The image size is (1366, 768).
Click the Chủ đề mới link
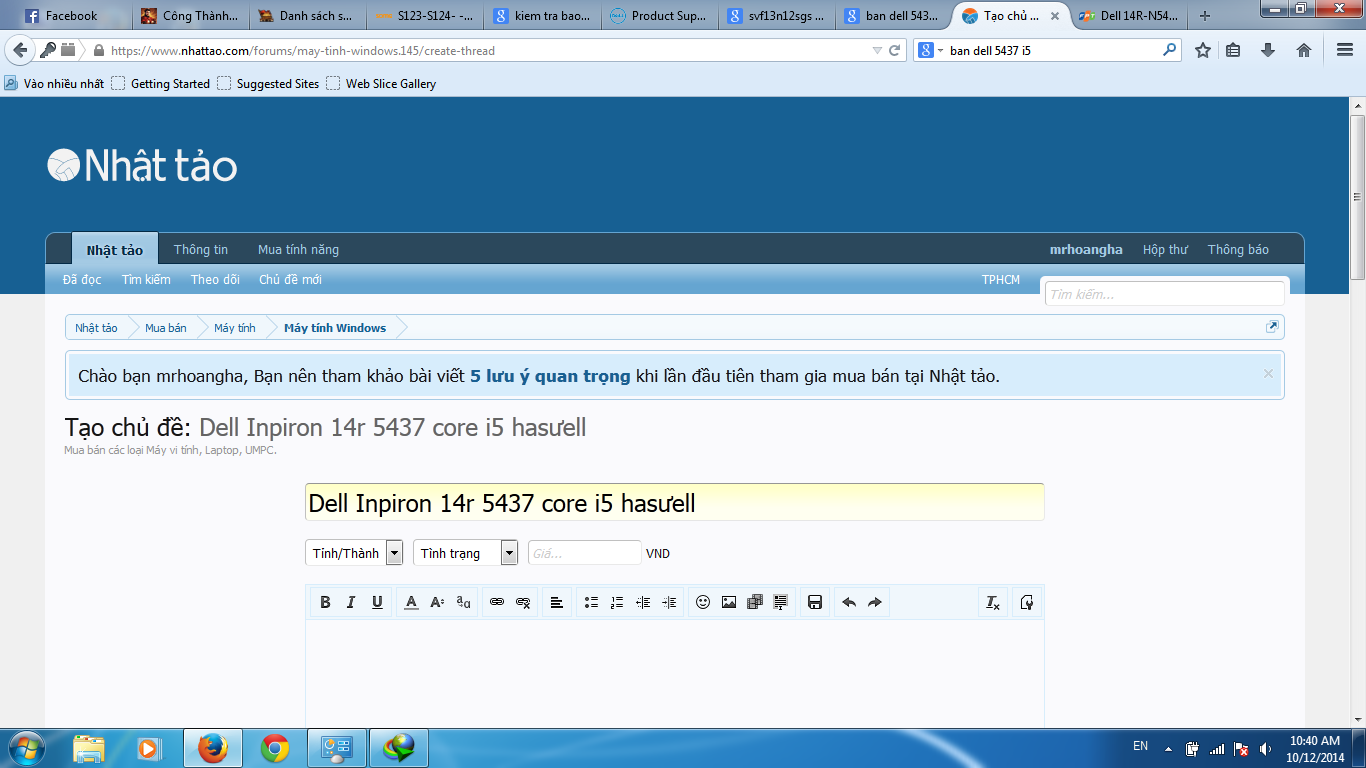click(x=290, y=279)
